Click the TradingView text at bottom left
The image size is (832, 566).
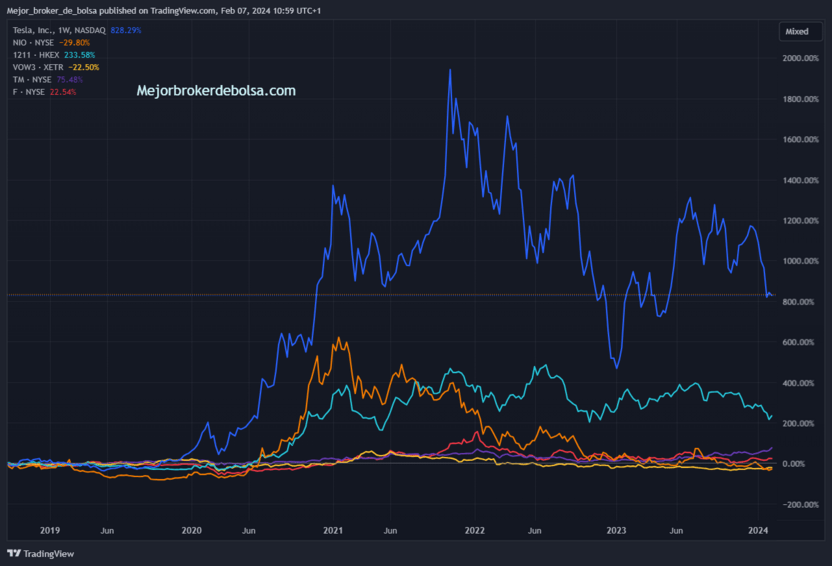[x=49, y=553]
